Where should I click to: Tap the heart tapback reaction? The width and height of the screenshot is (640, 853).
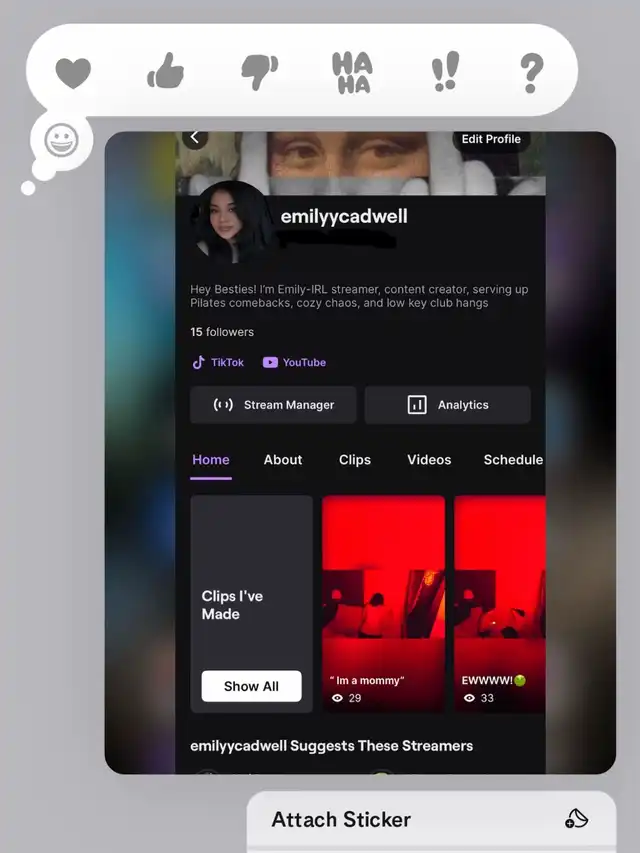pyautogui.click(x=73, y=72)
